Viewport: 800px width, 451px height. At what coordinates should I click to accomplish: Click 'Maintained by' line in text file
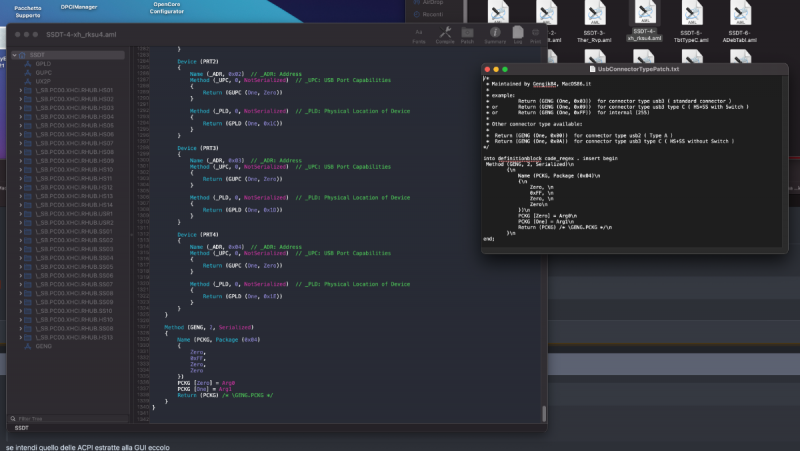pos(541,84)
